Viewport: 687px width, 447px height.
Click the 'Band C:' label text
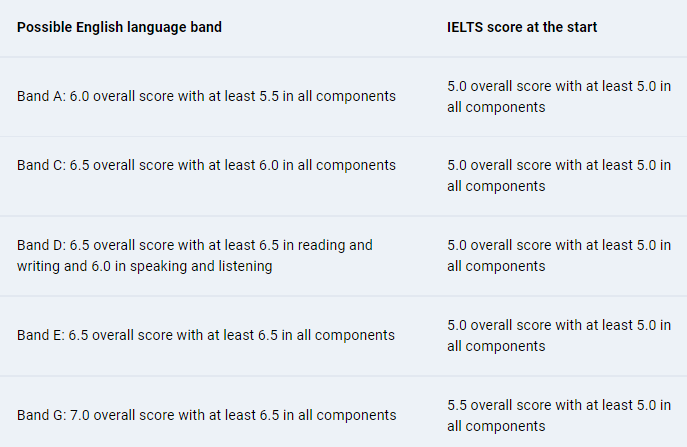click(x=41, y=165)
